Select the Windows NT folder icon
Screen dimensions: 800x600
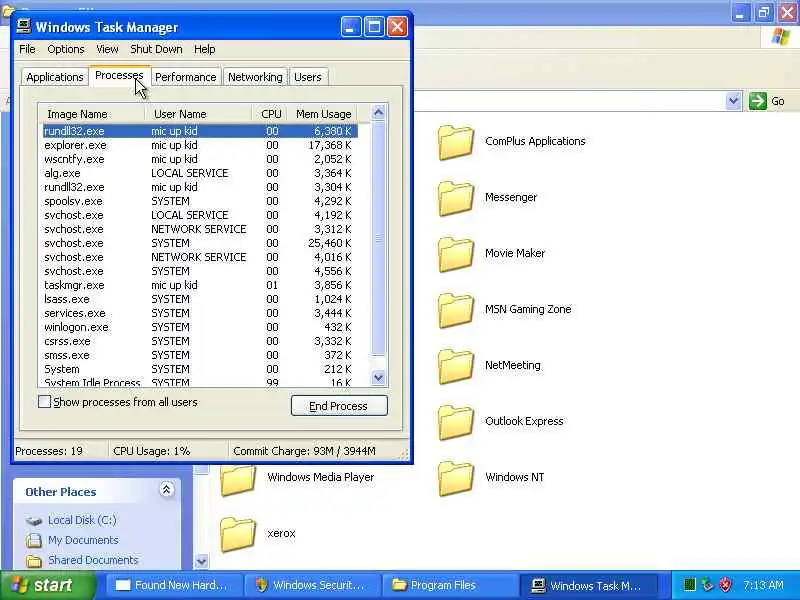[x=456, y=479]
